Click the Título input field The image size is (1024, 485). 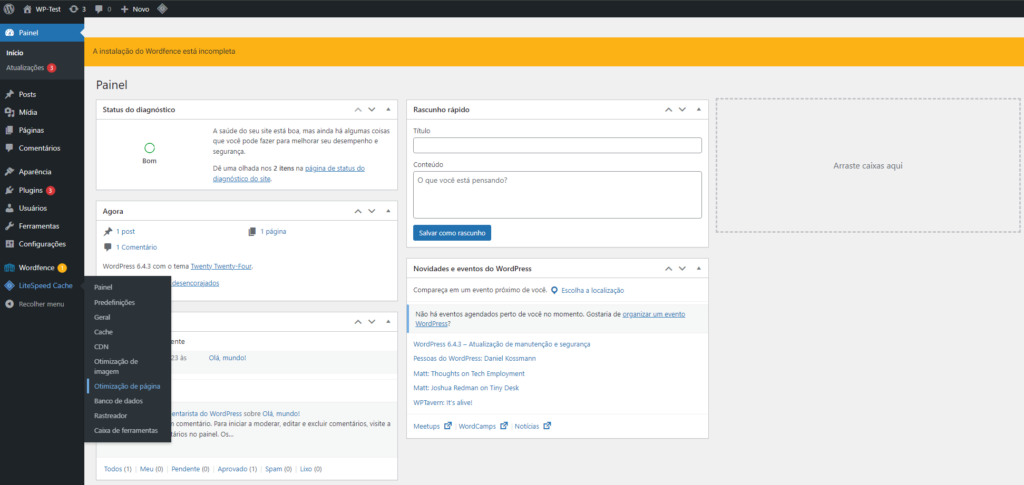pyautogui.click(x=557, y=145)
